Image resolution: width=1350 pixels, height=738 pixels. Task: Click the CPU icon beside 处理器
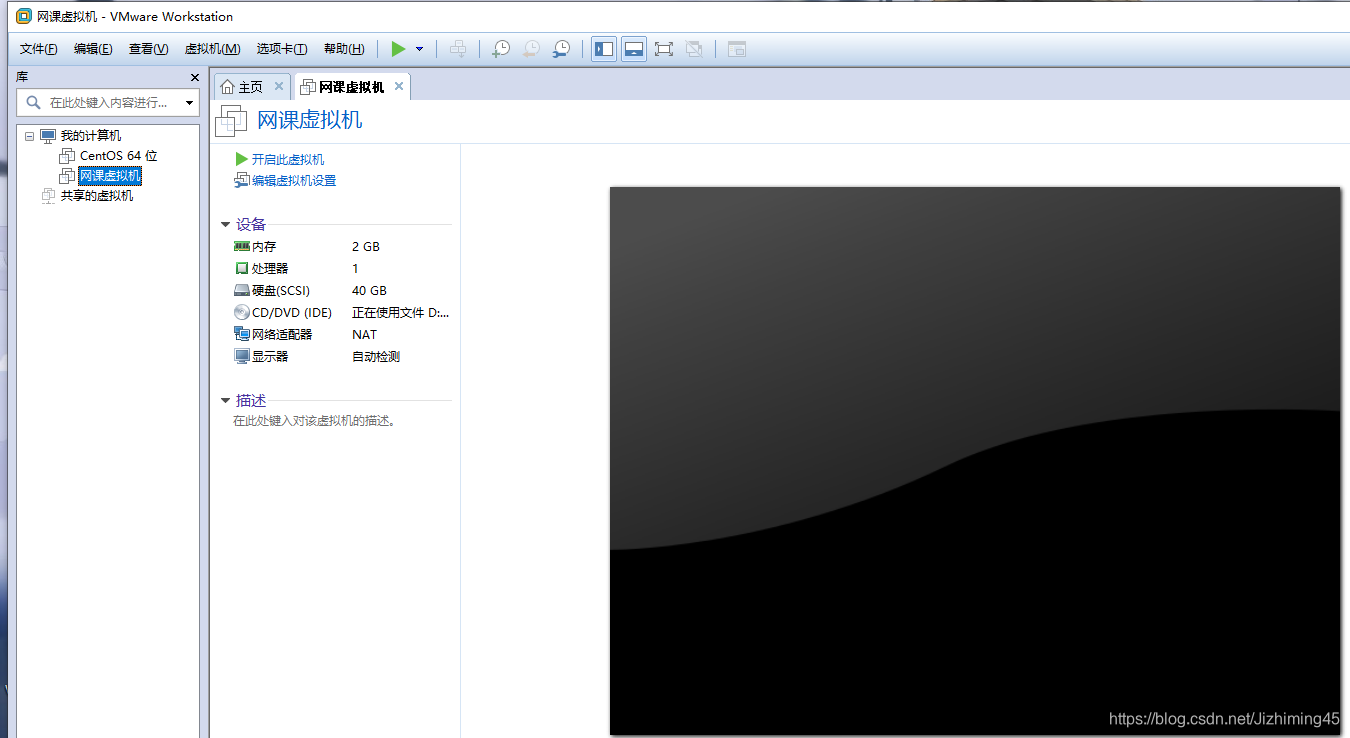point(241,268)
